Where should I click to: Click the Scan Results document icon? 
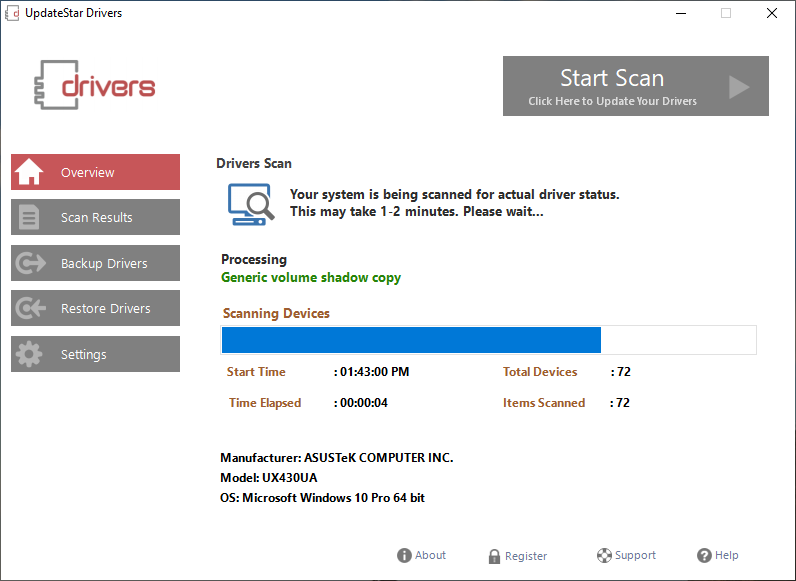point(30,217)
